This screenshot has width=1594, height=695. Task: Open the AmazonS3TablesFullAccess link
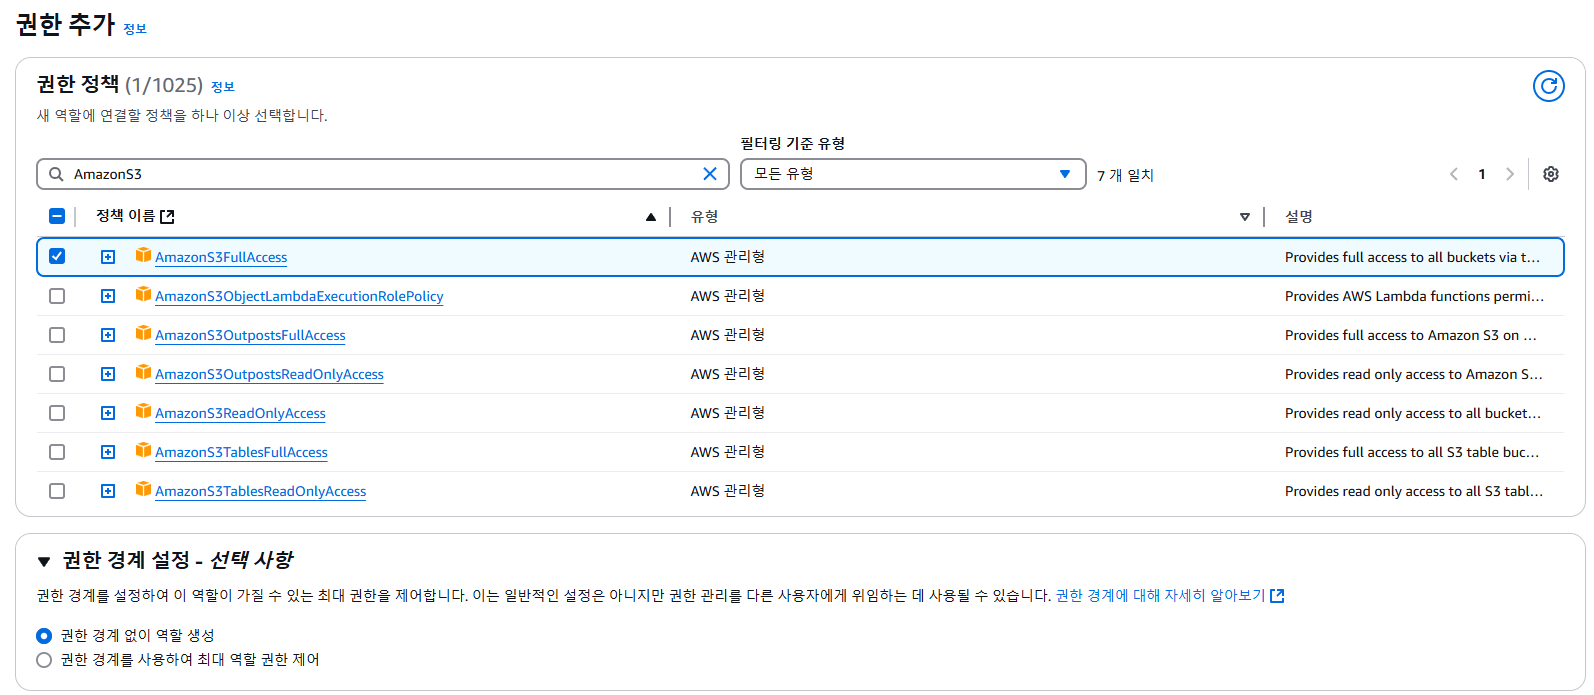point(241,452)
